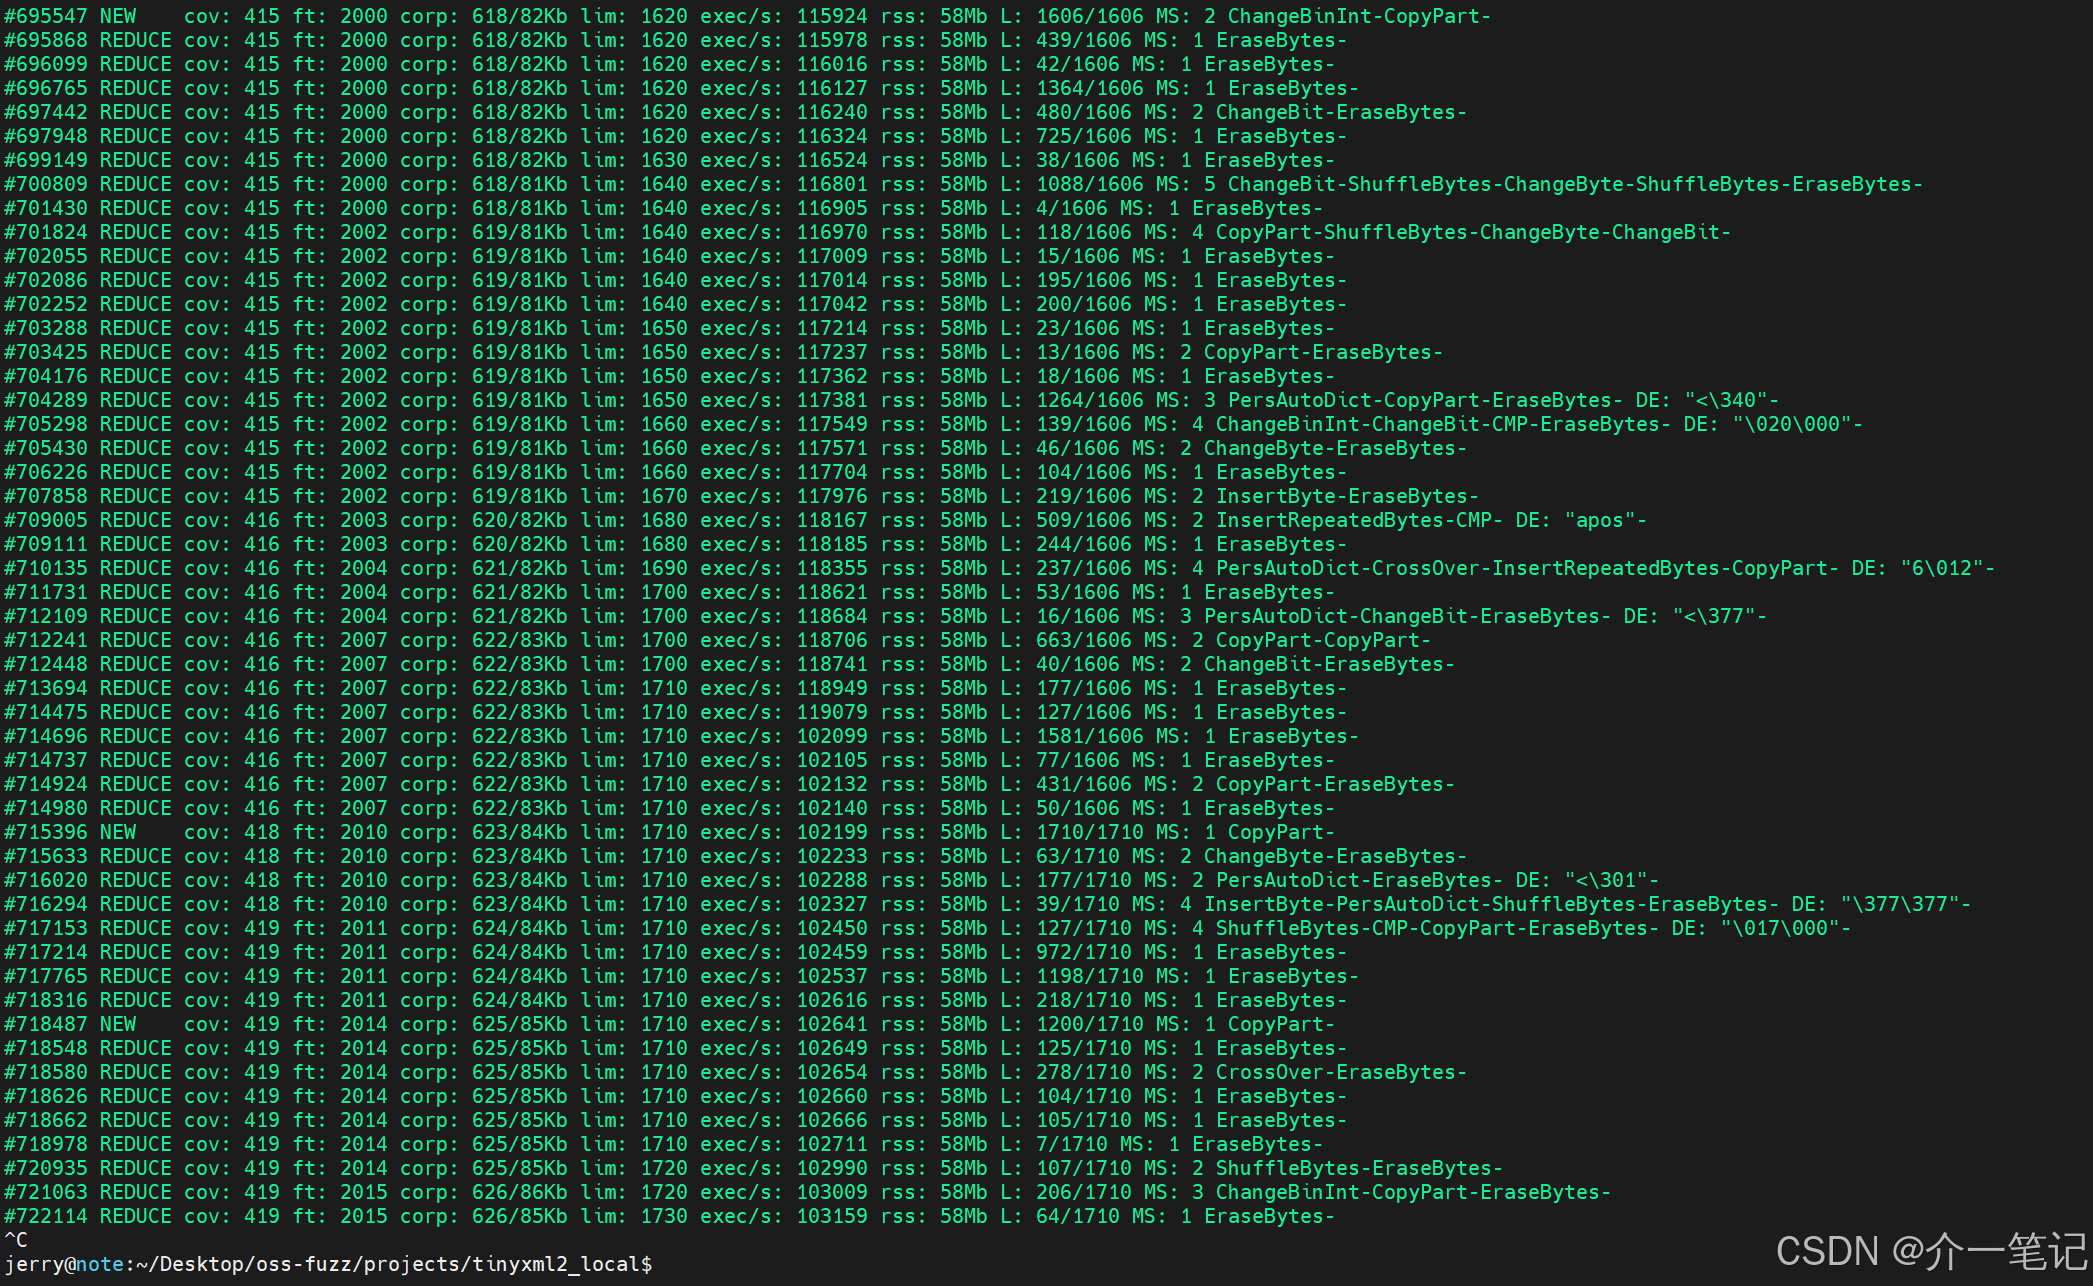Click the #718487 NEW entry number
Image resolution: width=2093 pixels, height=1286 pixels.
[x=45, y=1024]
